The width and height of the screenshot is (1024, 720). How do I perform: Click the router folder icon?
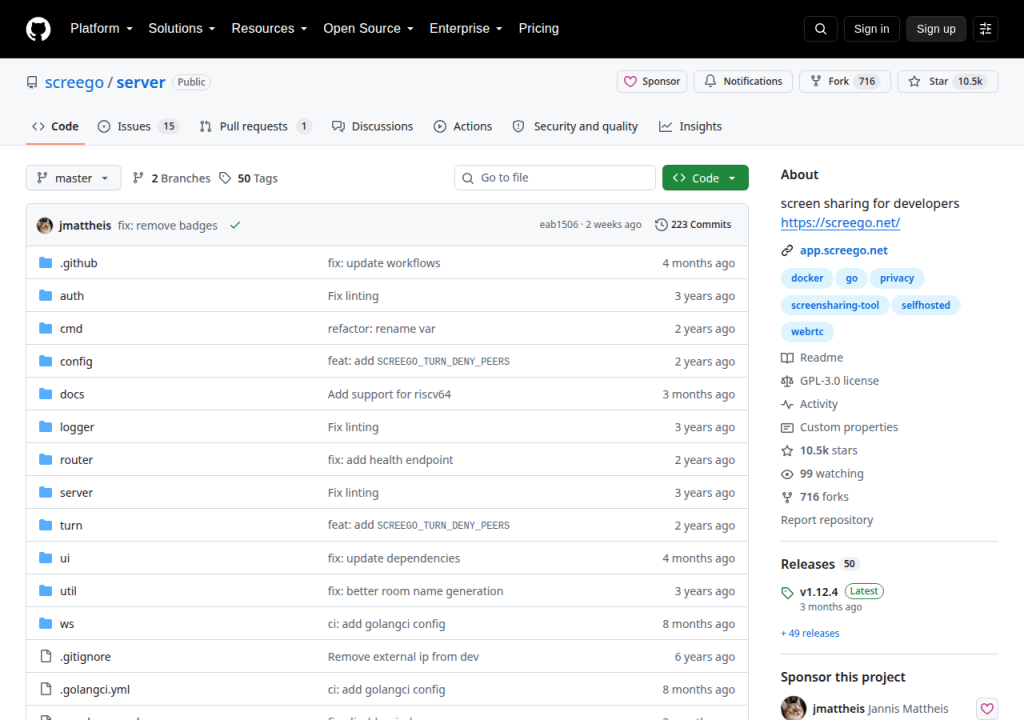pos(45,459)
